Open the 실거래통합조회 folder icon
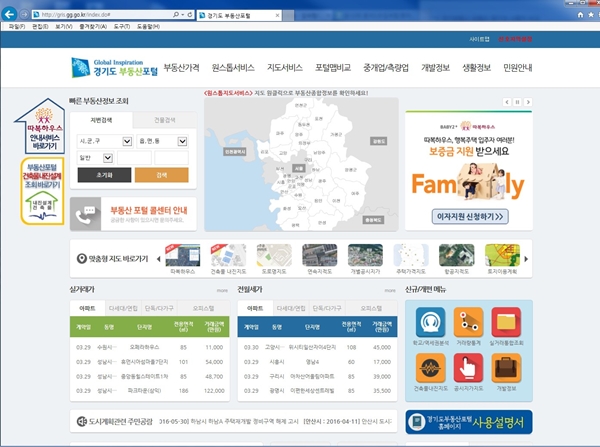 tap(506, 322)
